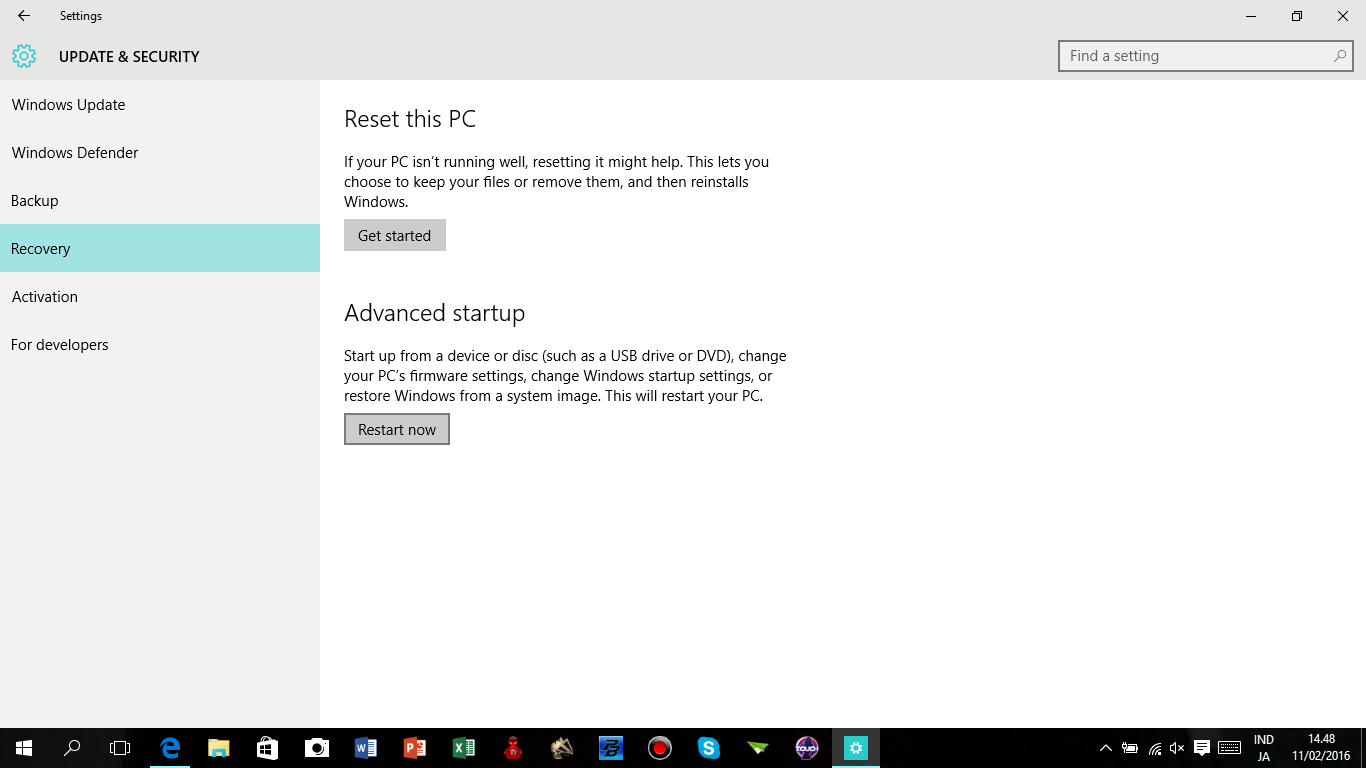Open Microsoft Word from the taskbar
1366x768 pixels.
(x=366, y=747)
